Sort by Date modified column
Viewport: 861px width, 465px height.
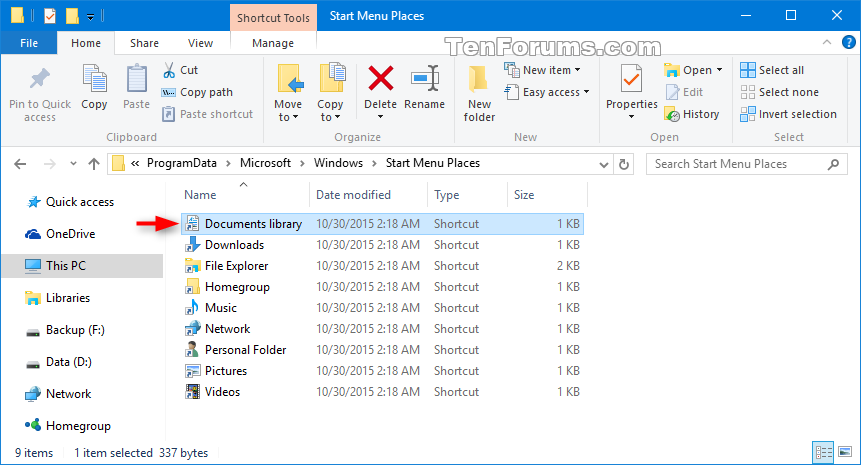pyautogui.click(x=368, y=195)
